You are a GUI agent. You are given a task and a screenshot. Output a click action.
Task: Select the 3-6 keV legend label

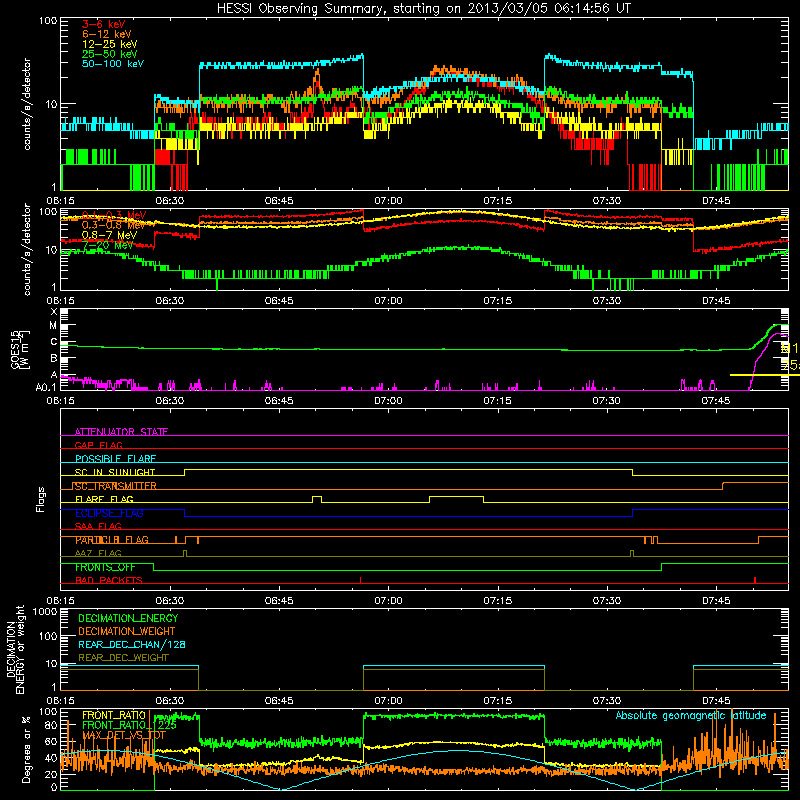pyautogui.click(x=103, y=24)
